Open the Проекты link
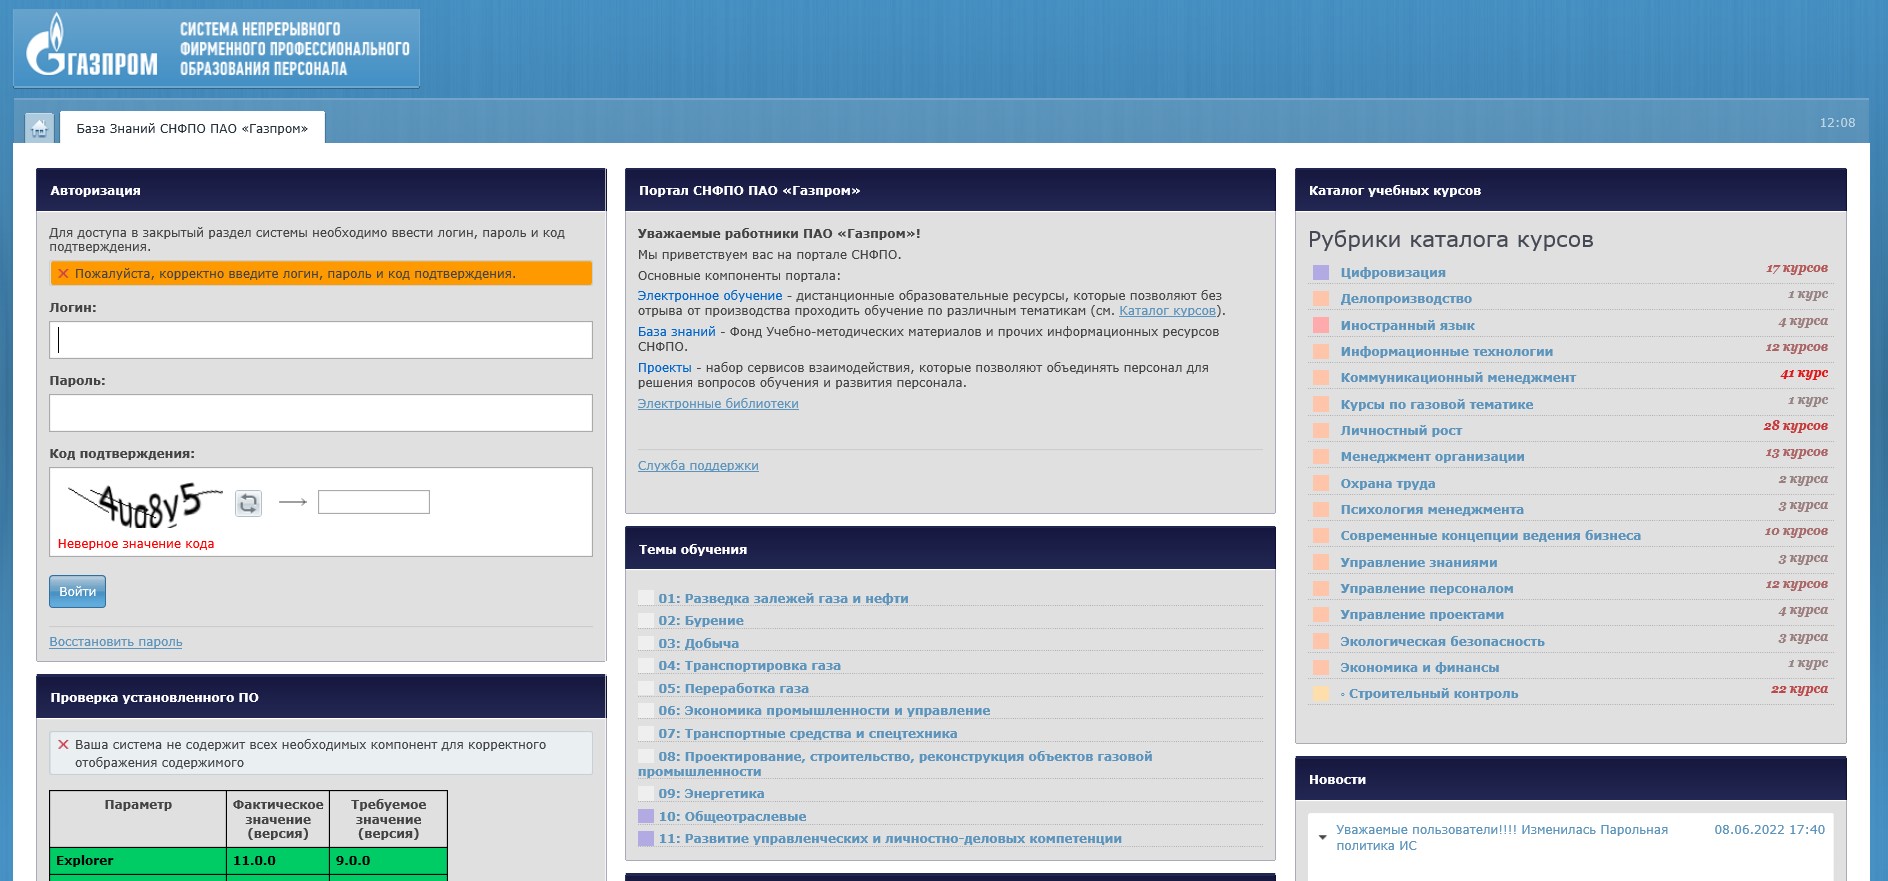 tap(665, 368)
